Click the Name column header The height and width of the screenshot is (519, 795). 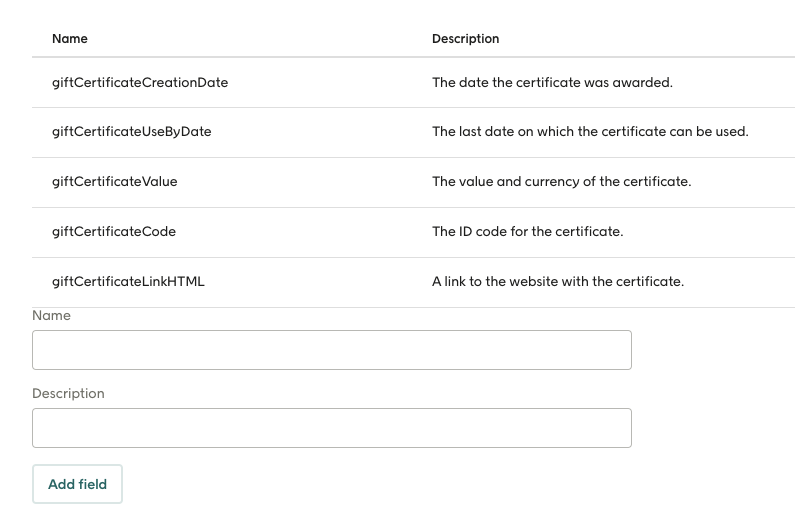[70, 39]
